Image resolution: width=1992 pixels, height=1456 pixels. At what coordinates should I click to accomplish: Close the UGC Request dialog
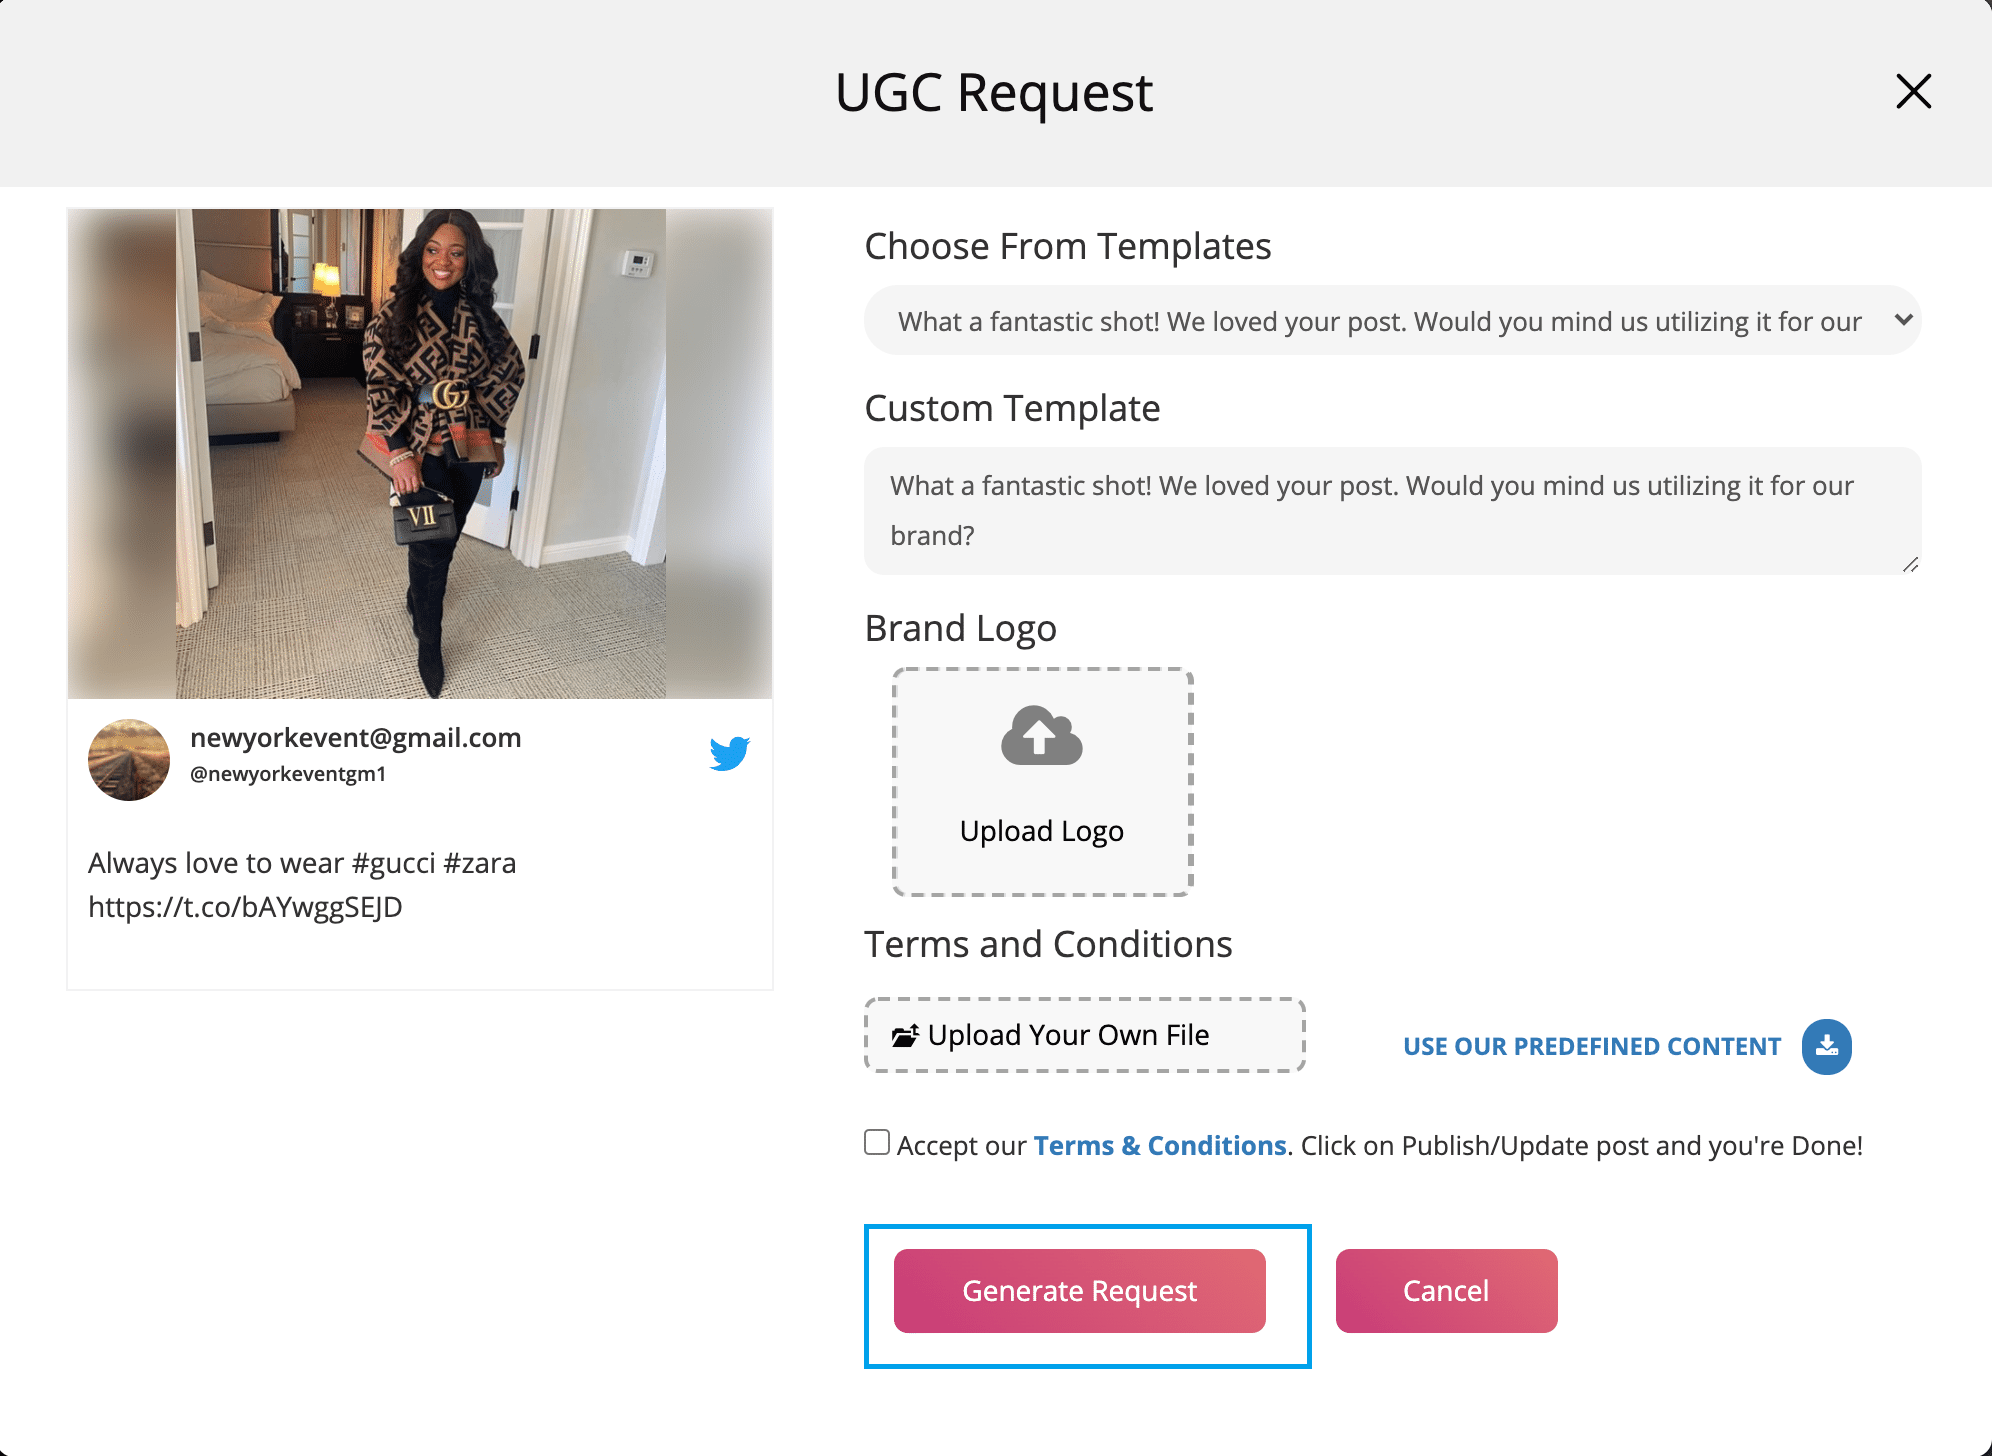(1913, 92)
